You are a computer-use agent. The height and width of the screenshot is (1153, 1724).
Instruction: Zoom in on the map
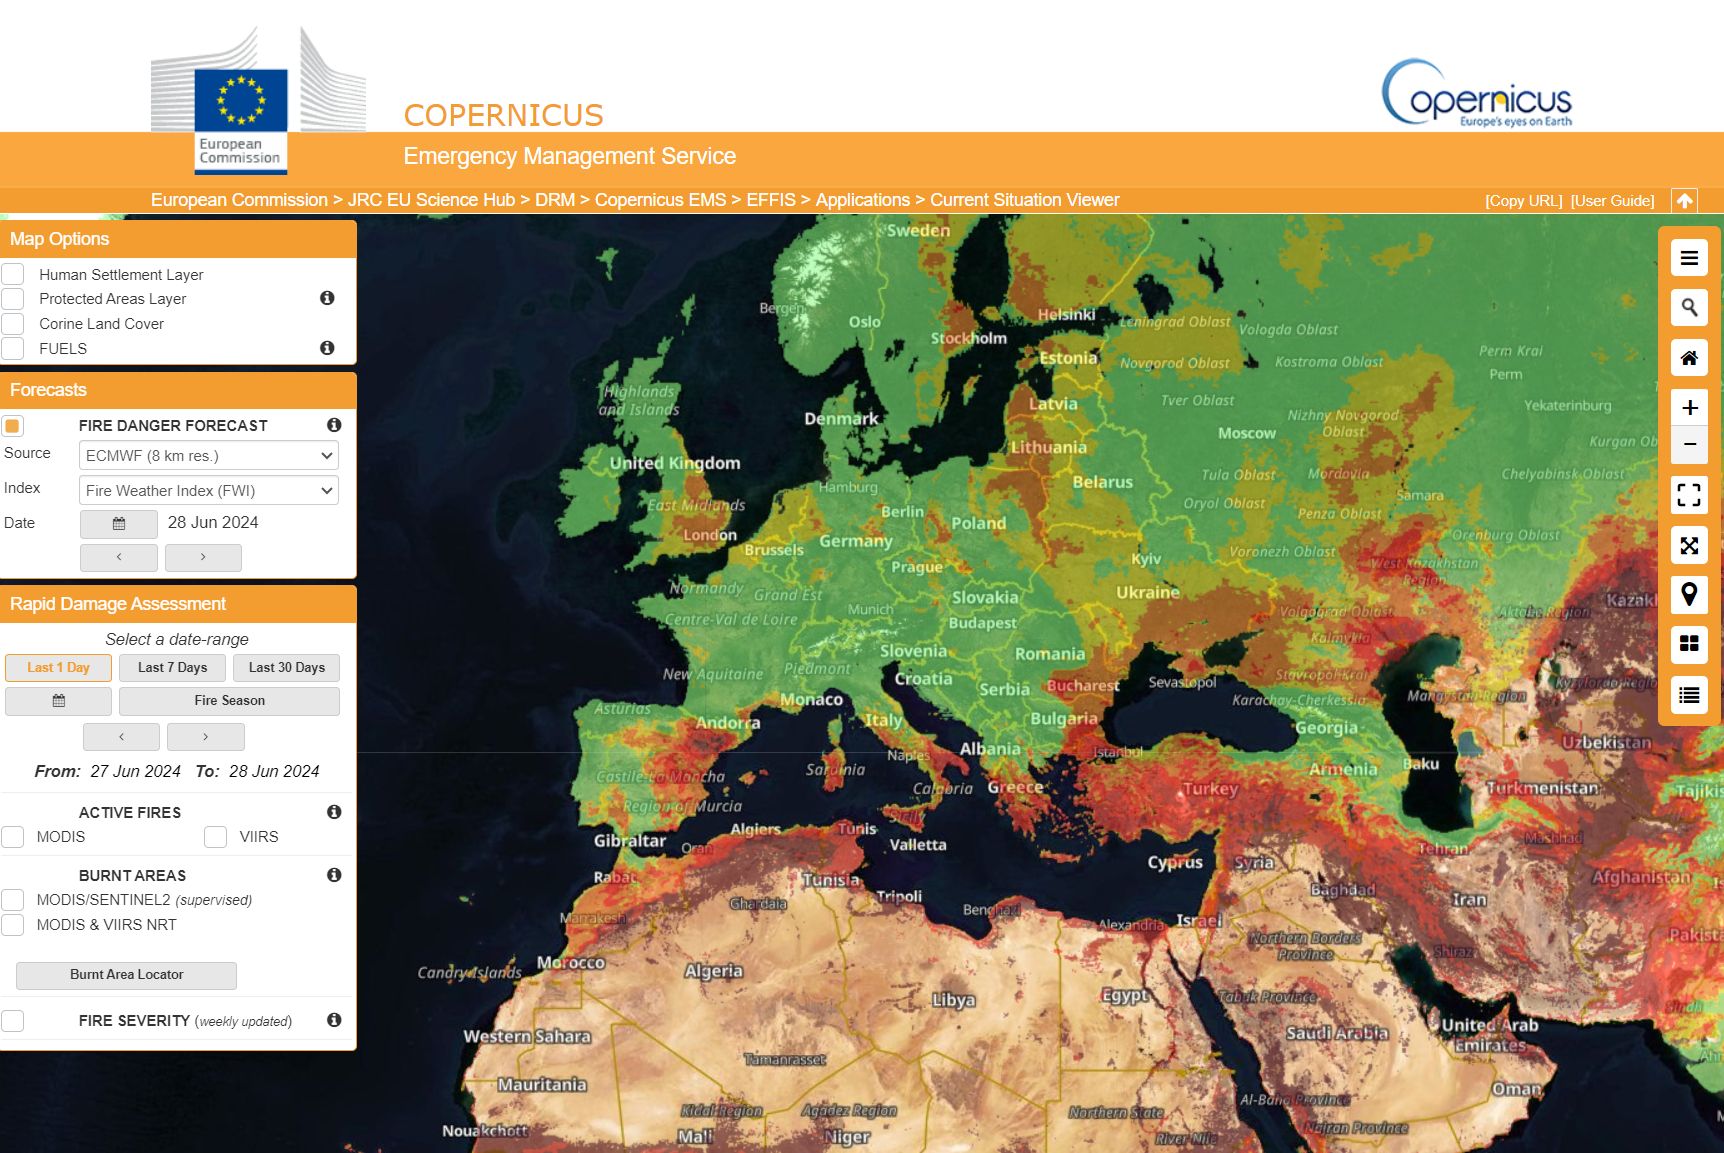click(1689, 407)
